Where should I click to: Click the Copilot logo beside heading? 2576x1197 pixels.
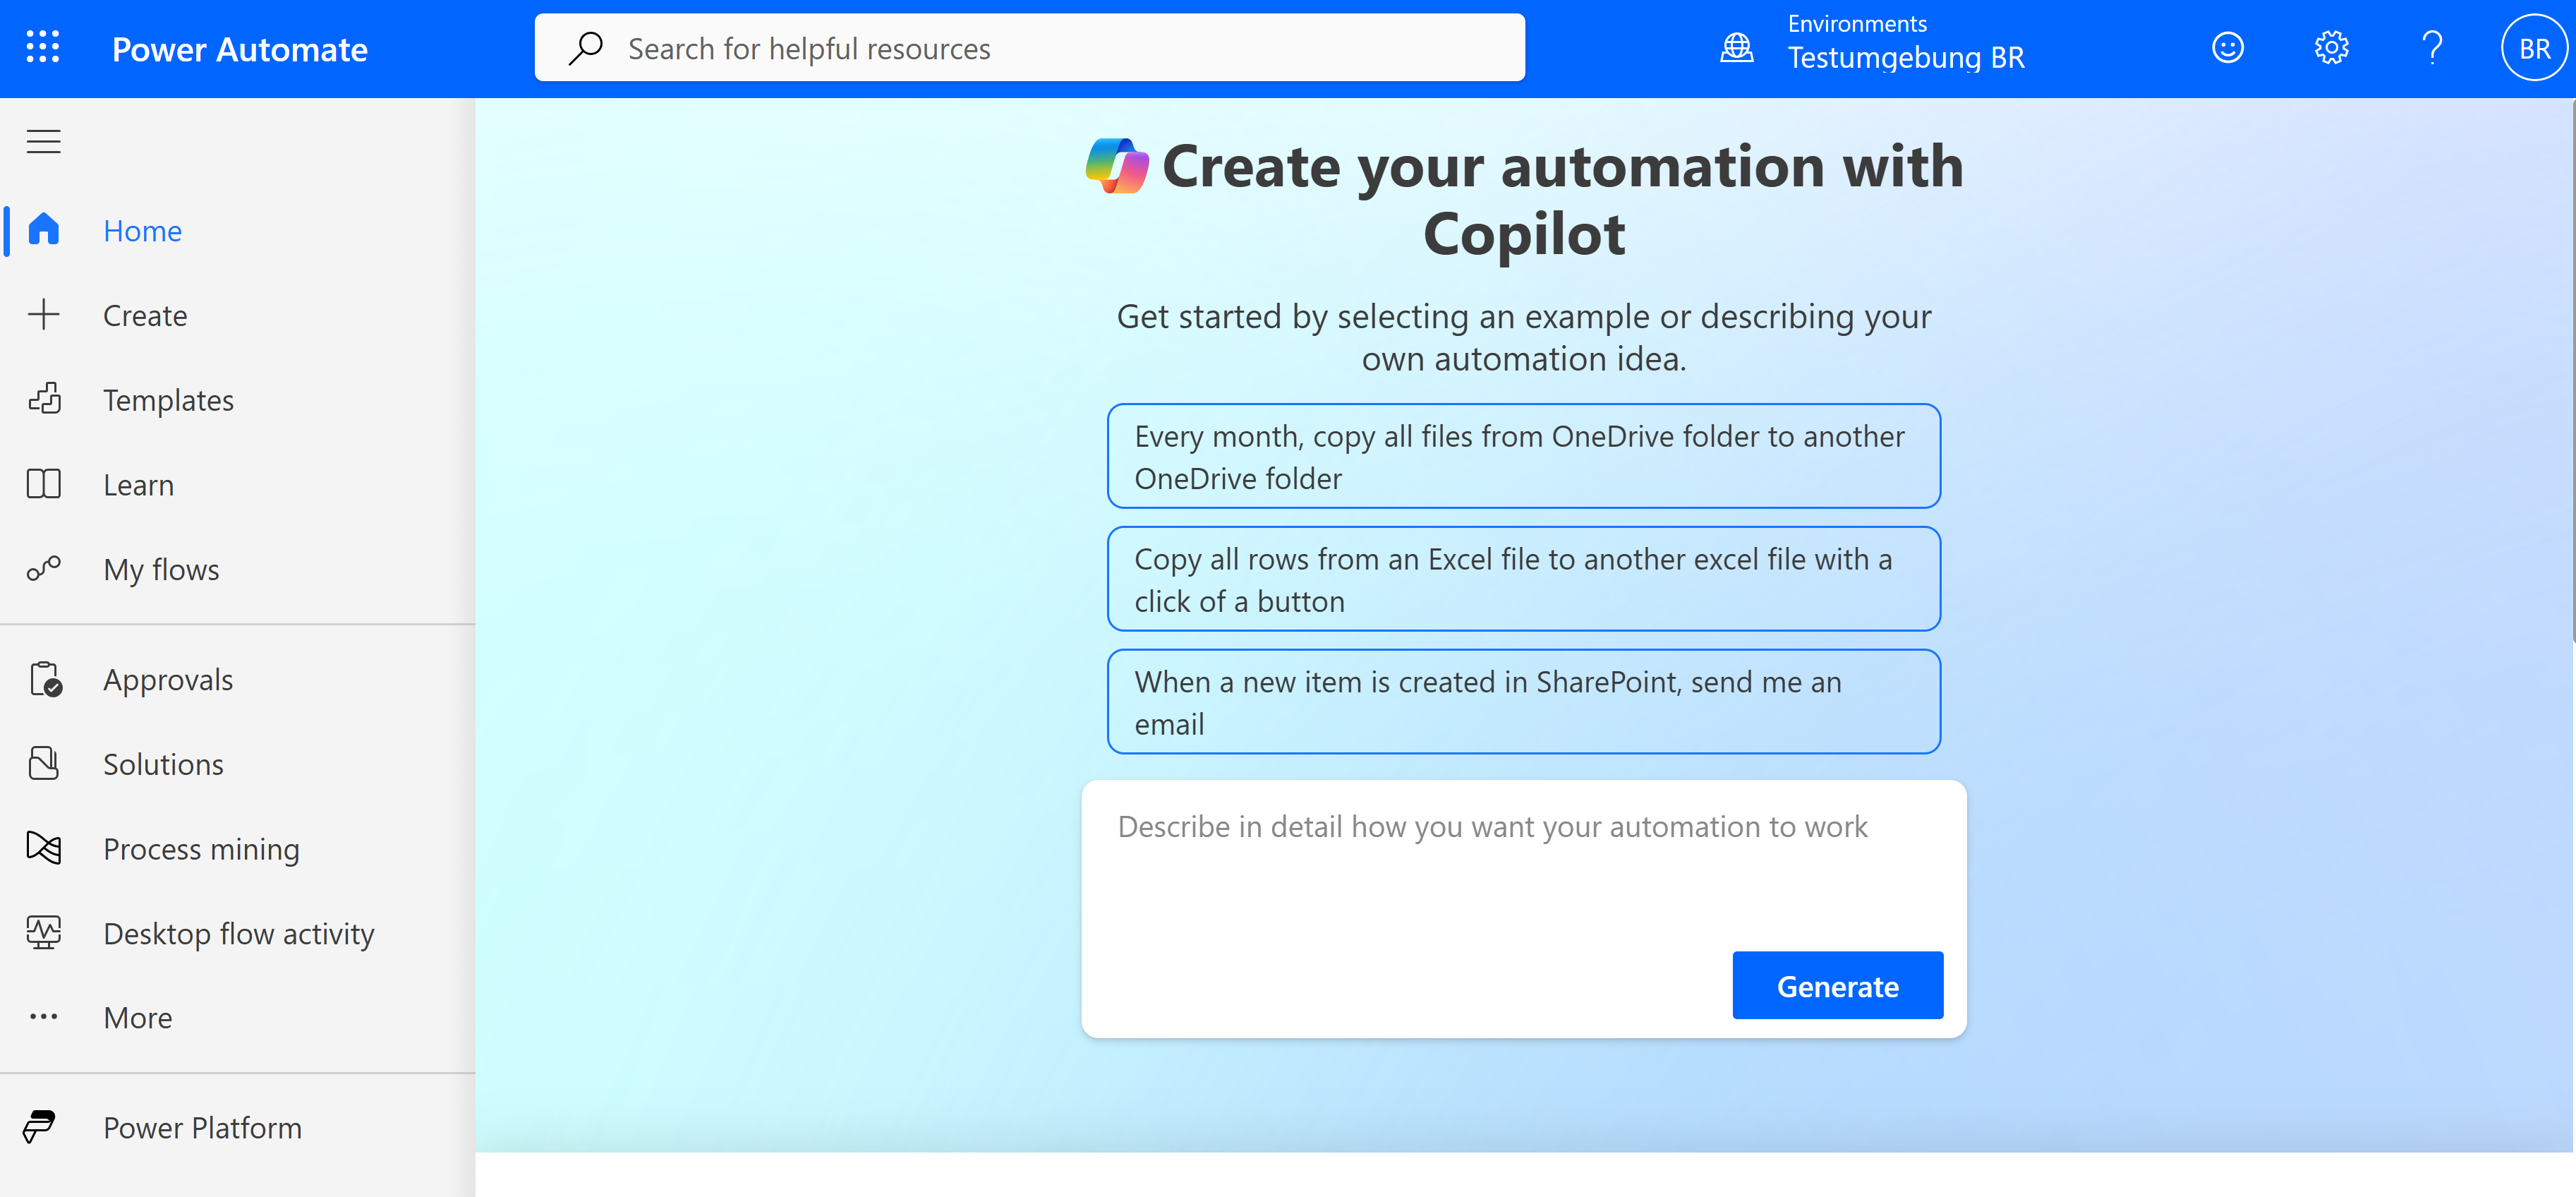1117,166
